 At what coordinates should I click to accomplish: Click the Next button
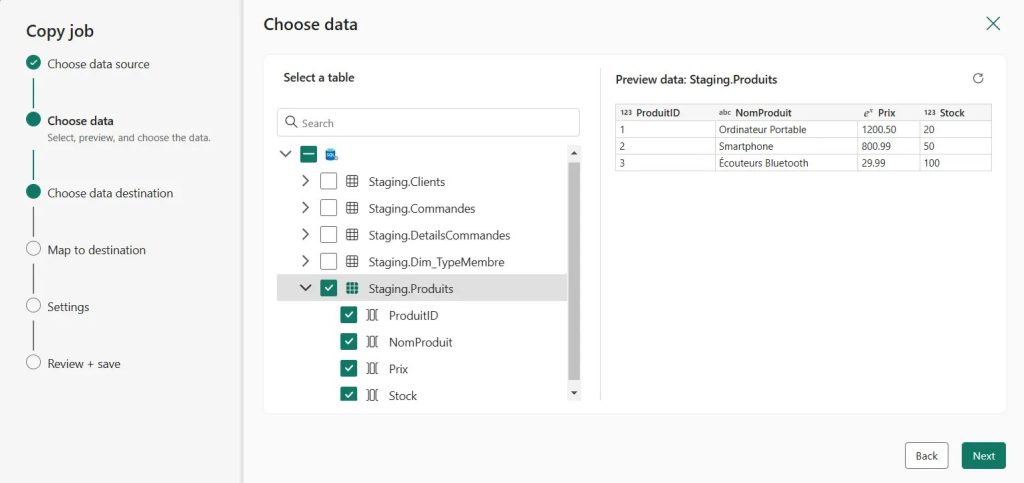click(x=984, y=456)
